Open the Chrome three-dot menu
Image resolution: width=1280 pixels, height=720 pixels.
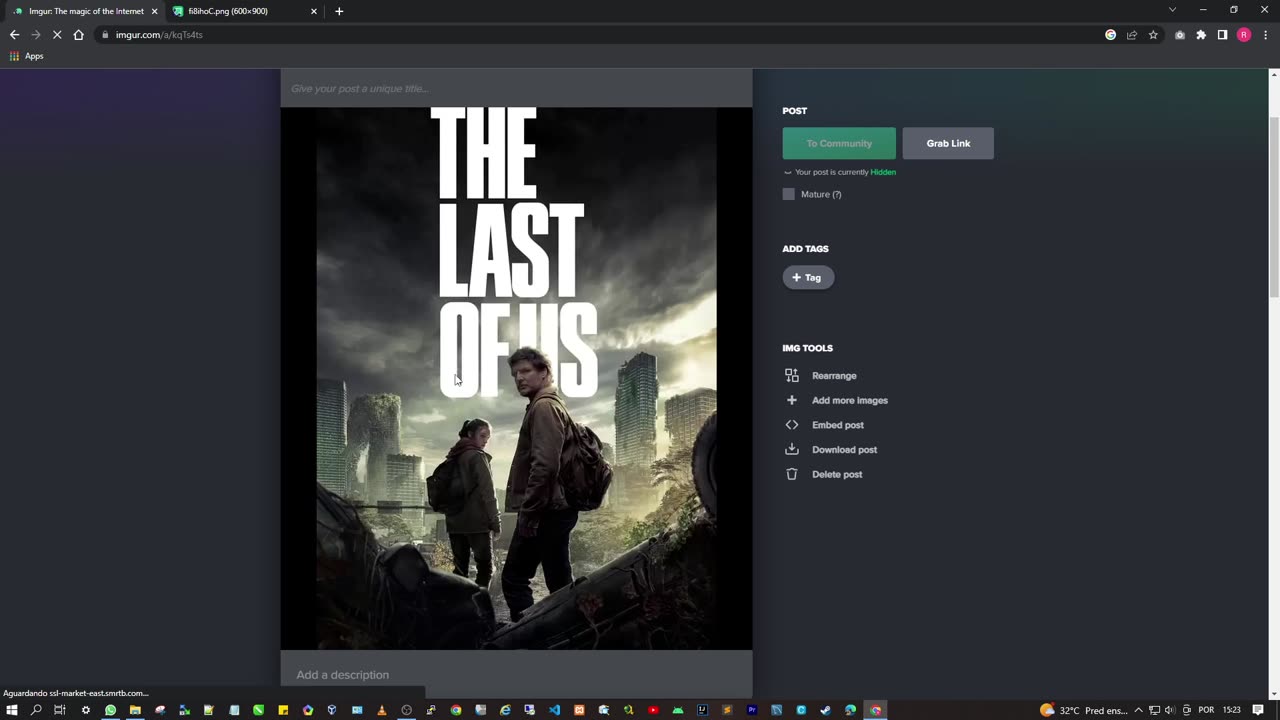pyautogui.click(x=1265, y=35)
